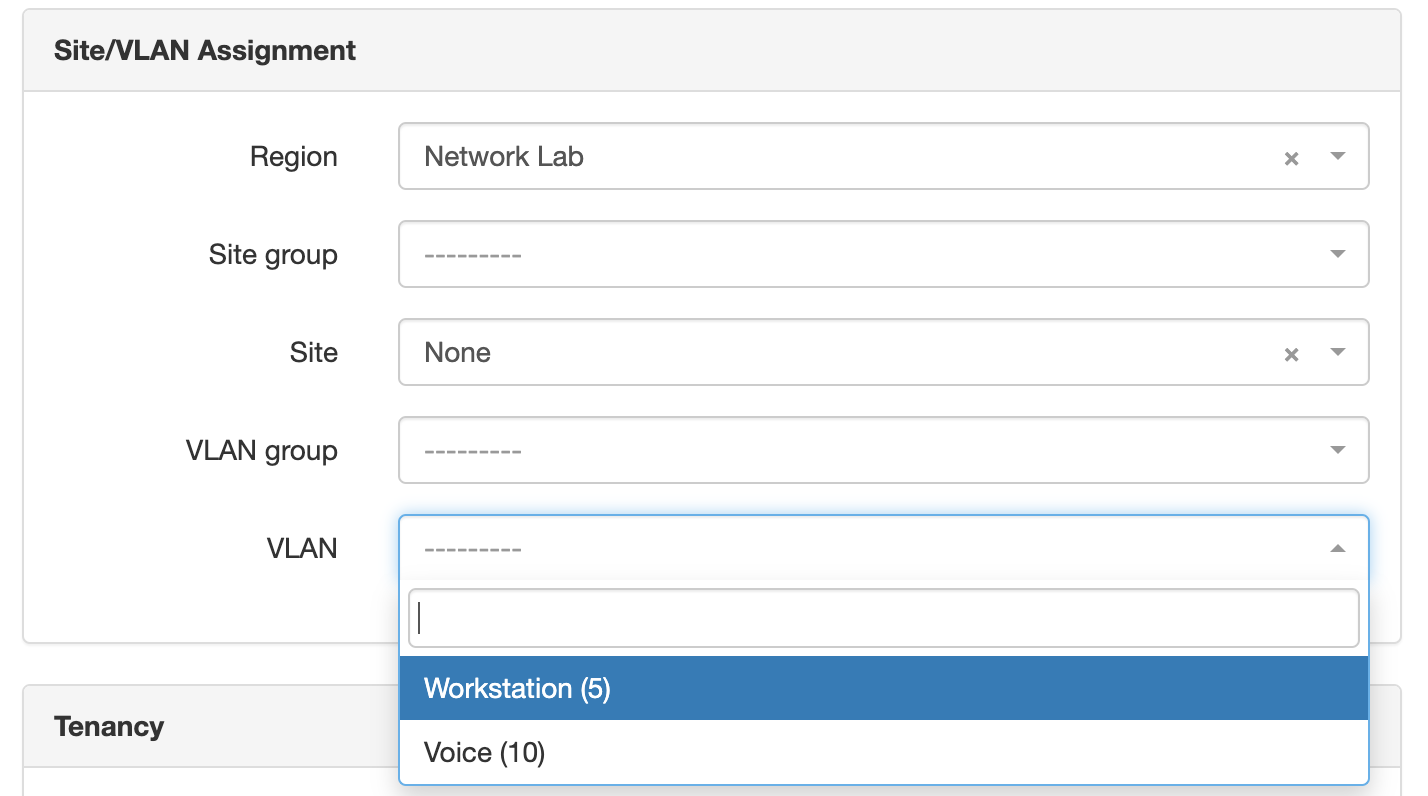Collapse the VLAN dropdown using the up arrow
This screenshot has width=1428, height=796.
pos(1338,548)
